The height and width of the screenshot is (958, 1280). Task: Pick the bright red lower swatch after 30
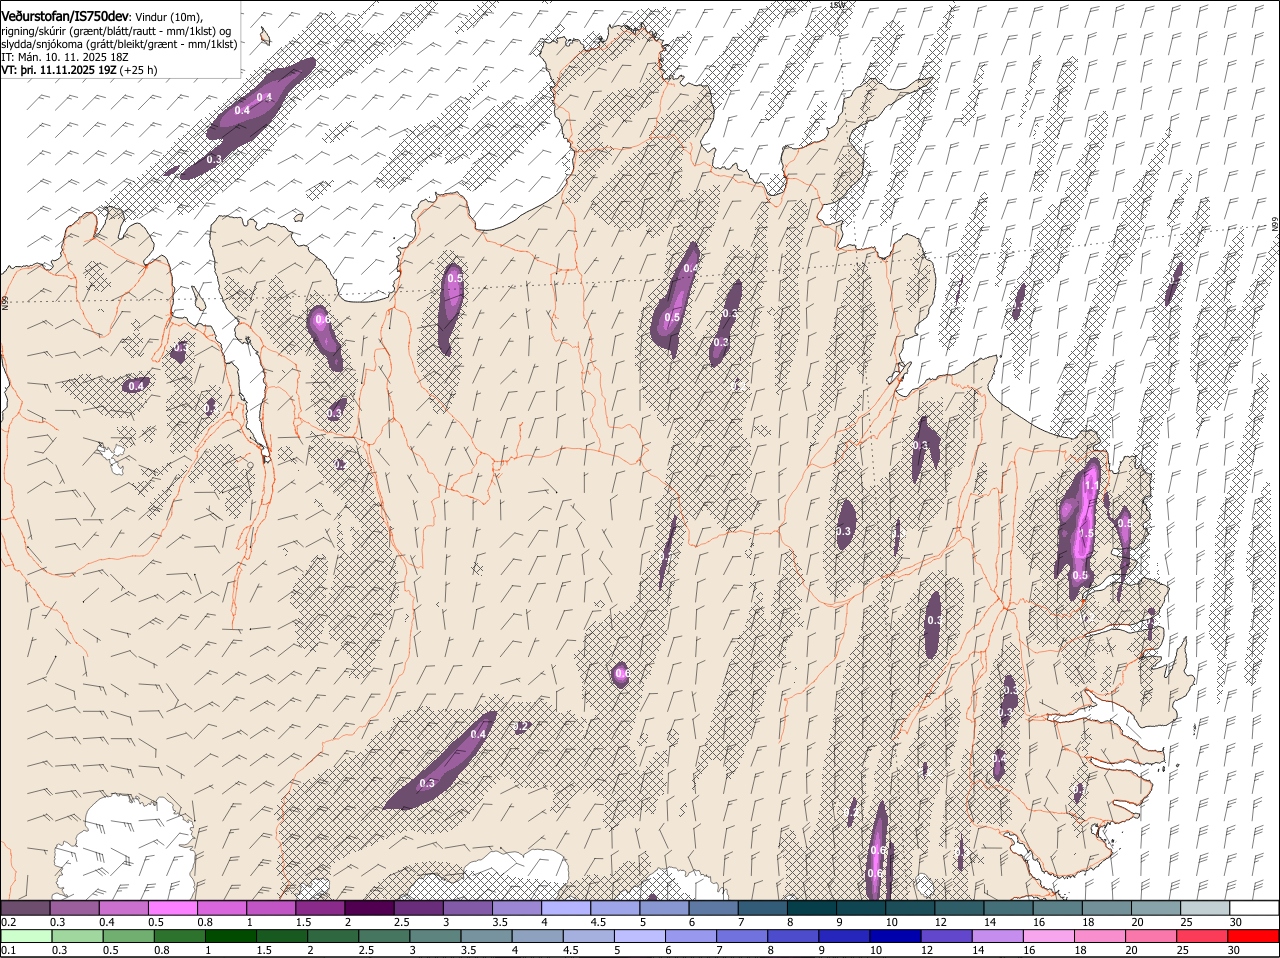coord(1254,936)
